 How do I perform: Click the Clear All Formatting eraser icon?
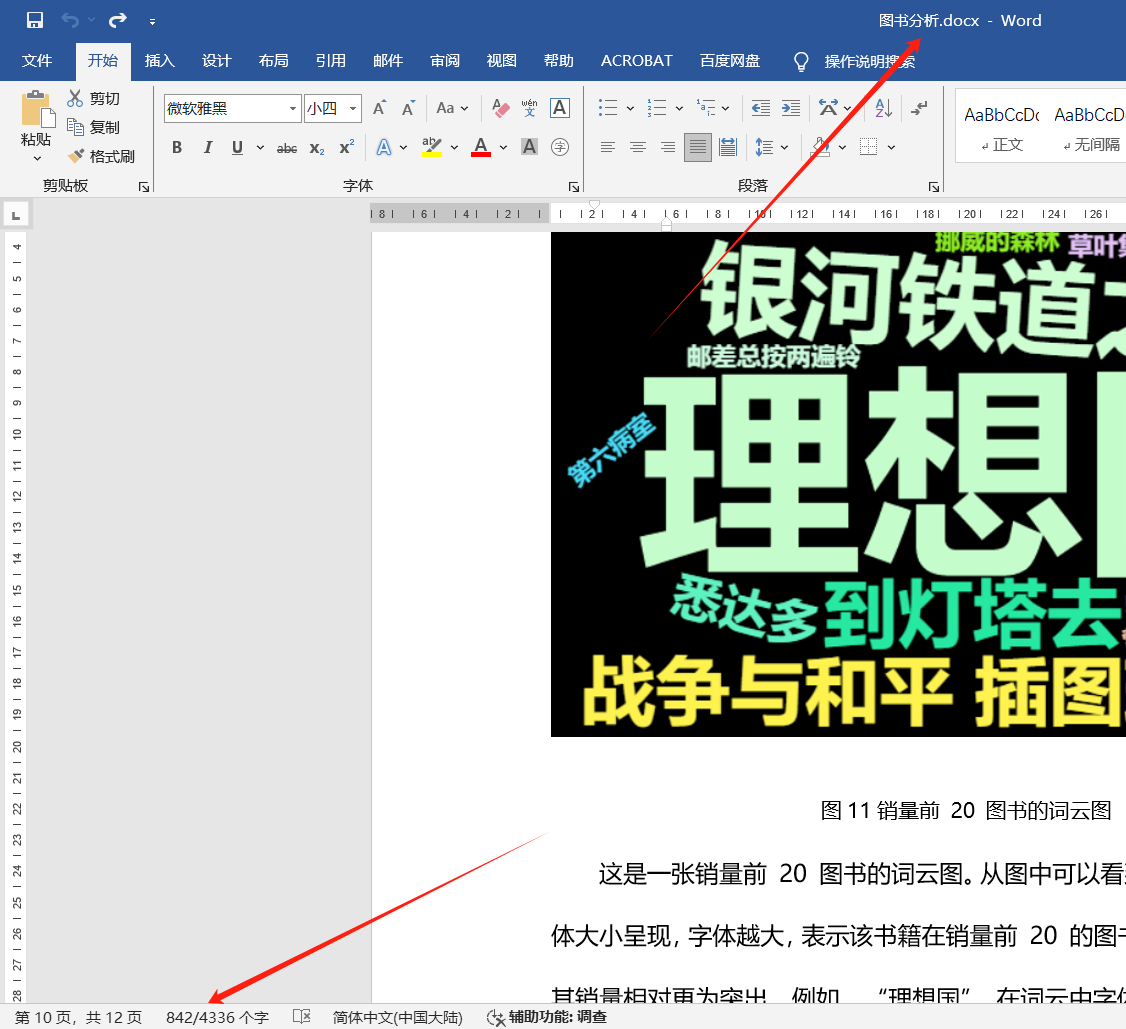click(501, 108)
